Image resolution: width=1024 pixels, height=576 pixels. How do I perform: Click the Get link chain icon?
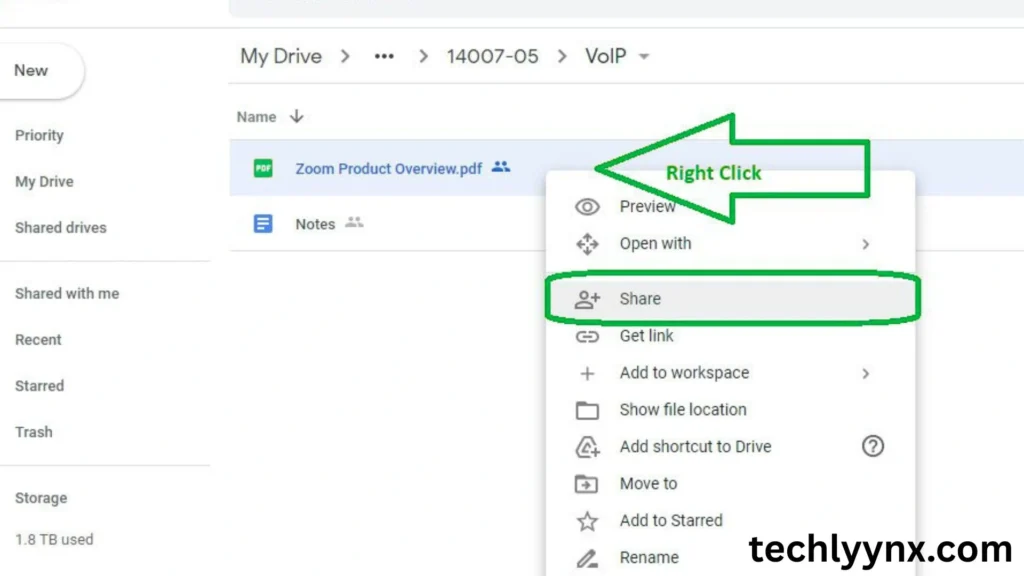(587, 336)
